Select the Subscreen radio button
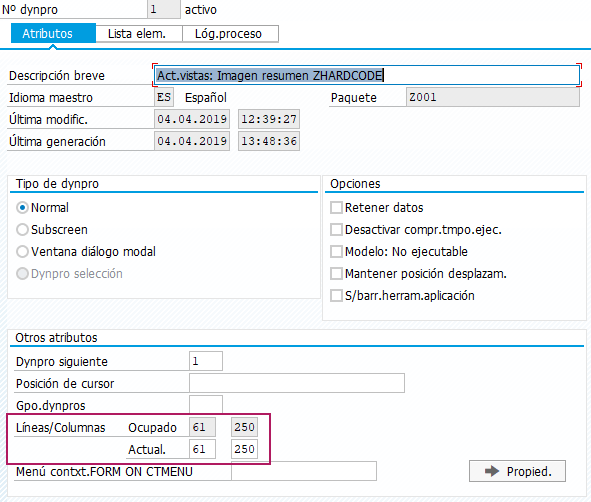Viewport: 591px width, 502px height. [22, 230]
